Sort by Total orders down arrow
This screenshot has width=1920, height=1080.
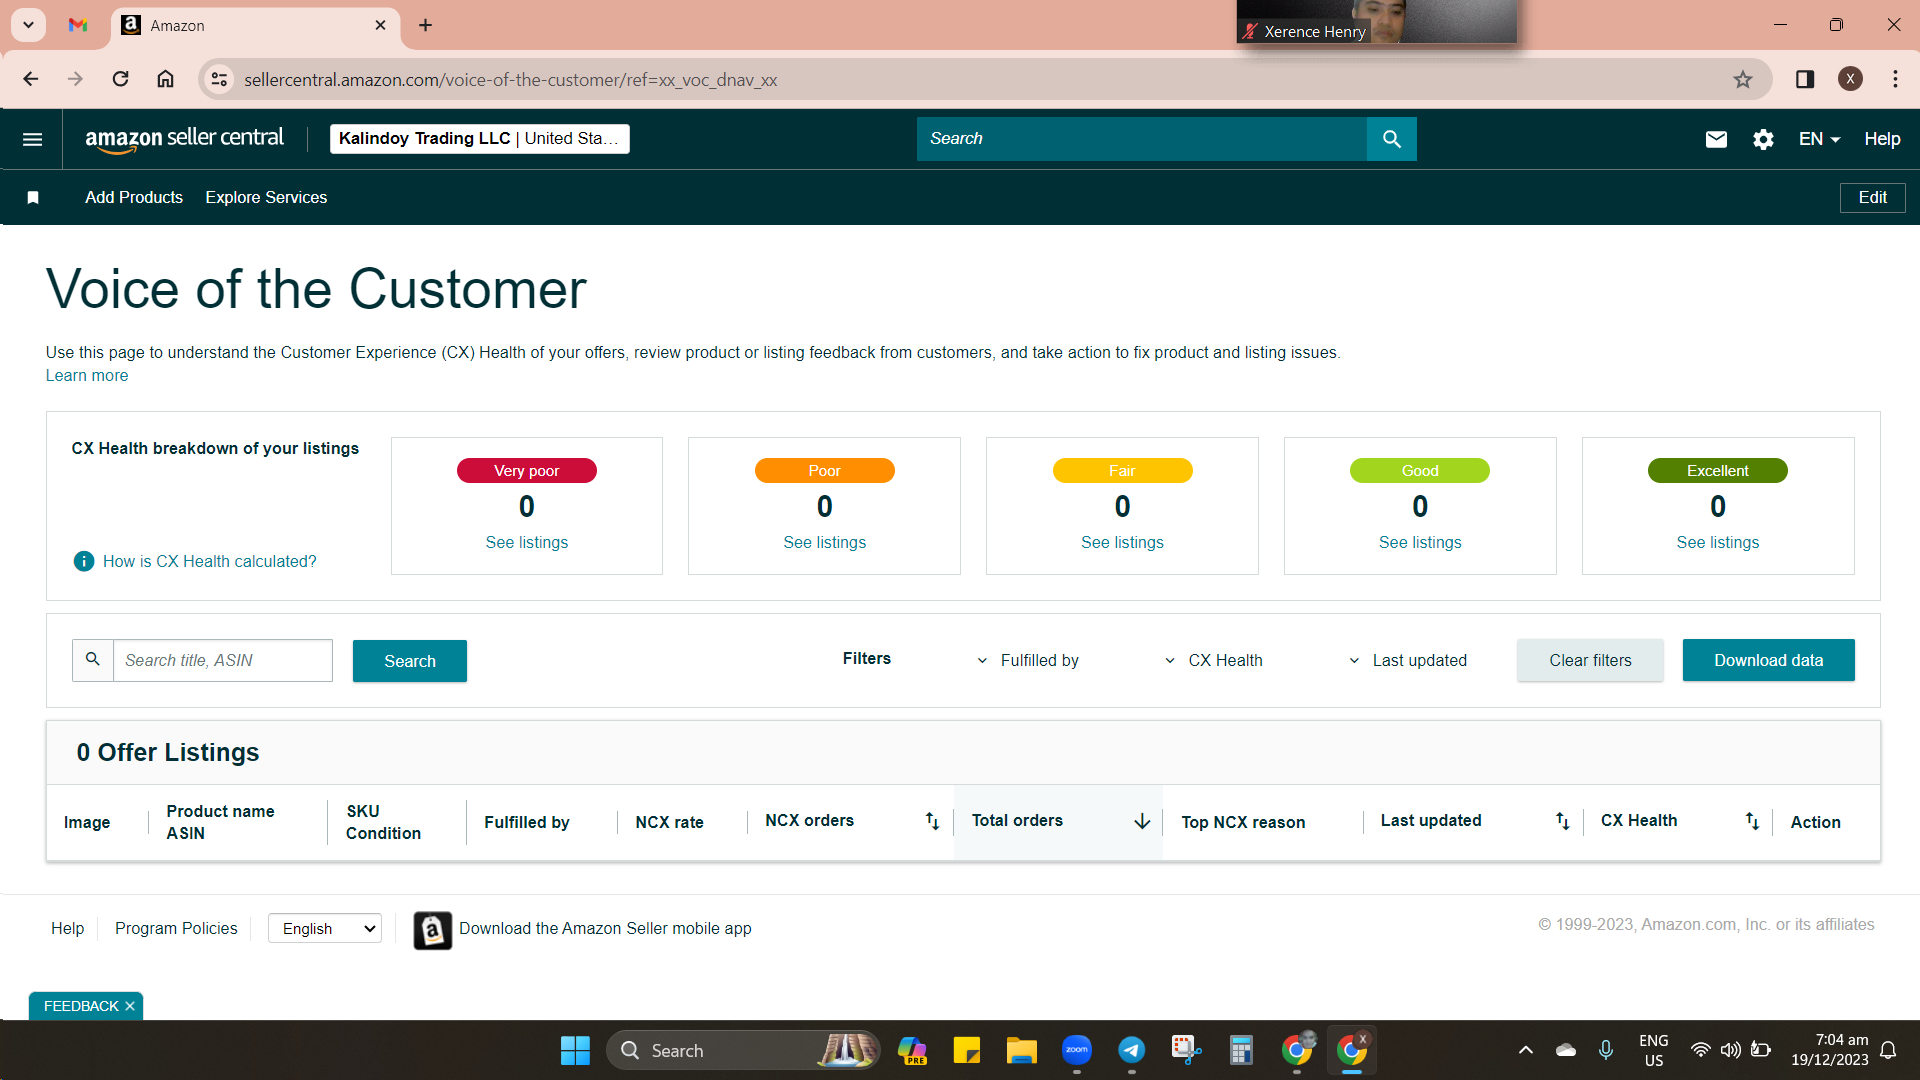[x=1142, y=821]
